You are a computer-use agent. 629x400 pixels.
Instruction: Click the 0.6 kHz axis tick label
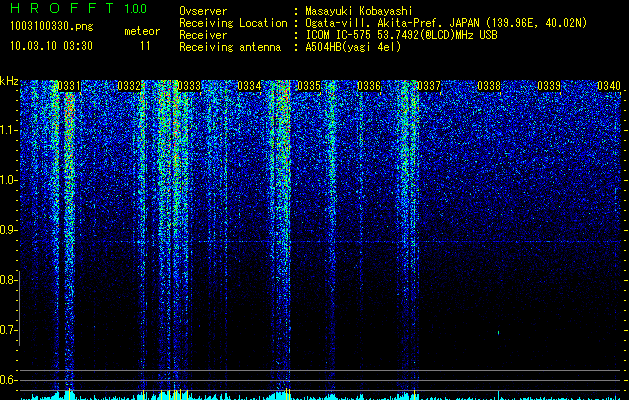pos(9,380)
